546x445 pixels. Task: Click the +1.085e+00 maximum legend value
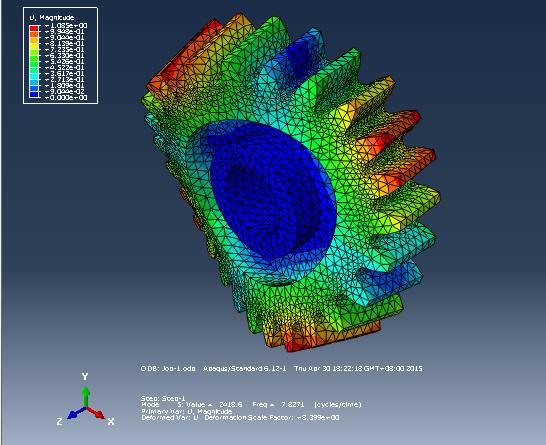coord(65,25)
